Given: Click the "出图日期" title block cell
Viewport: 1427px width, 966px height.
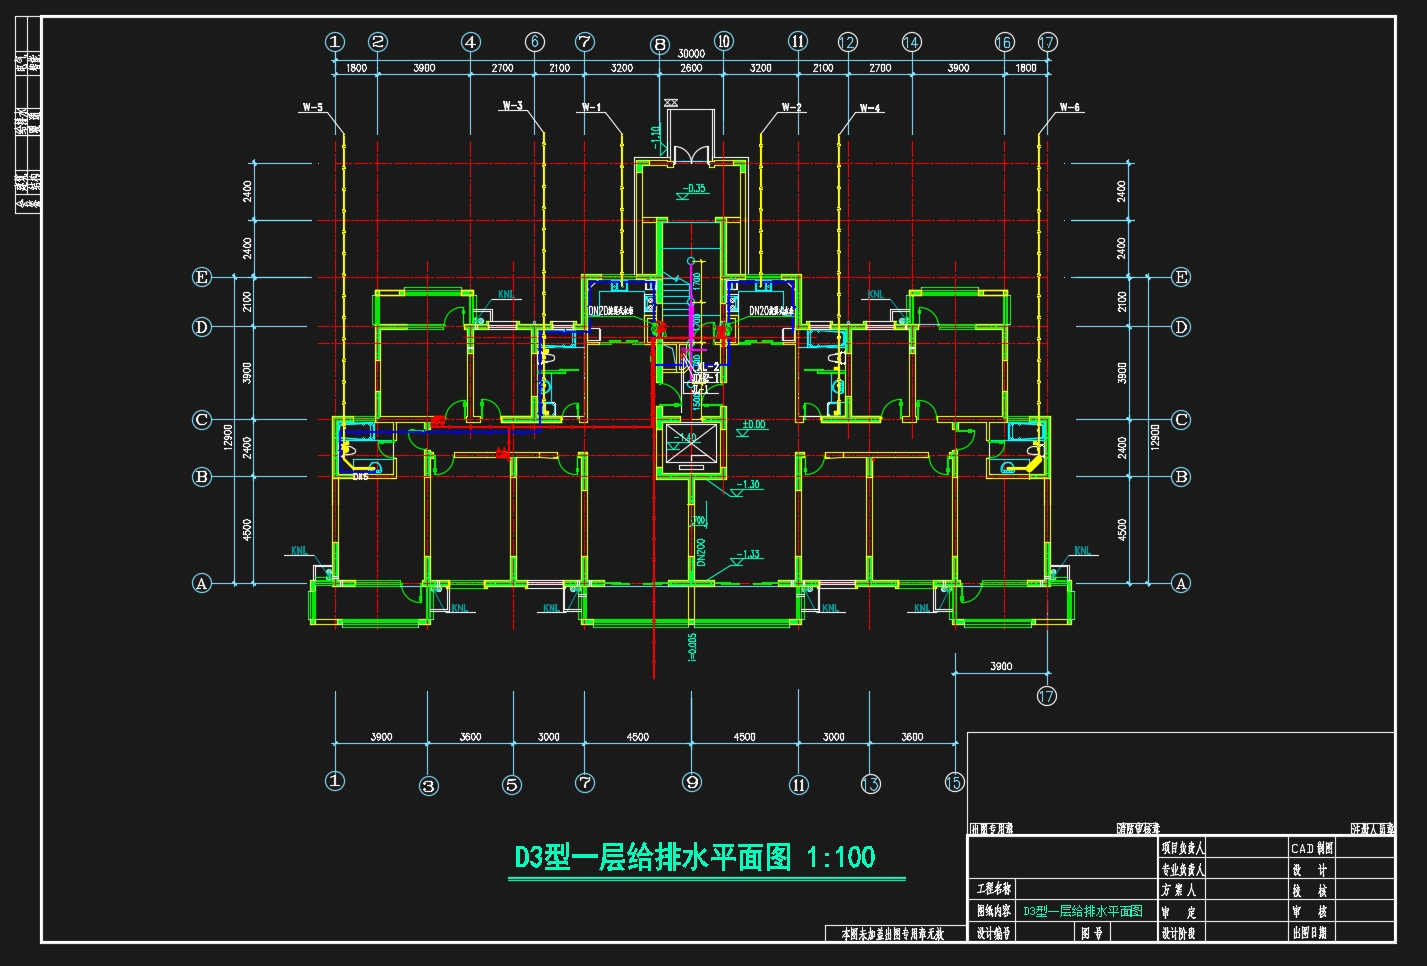Looking at the screenshot, I should pos(1310,933).
